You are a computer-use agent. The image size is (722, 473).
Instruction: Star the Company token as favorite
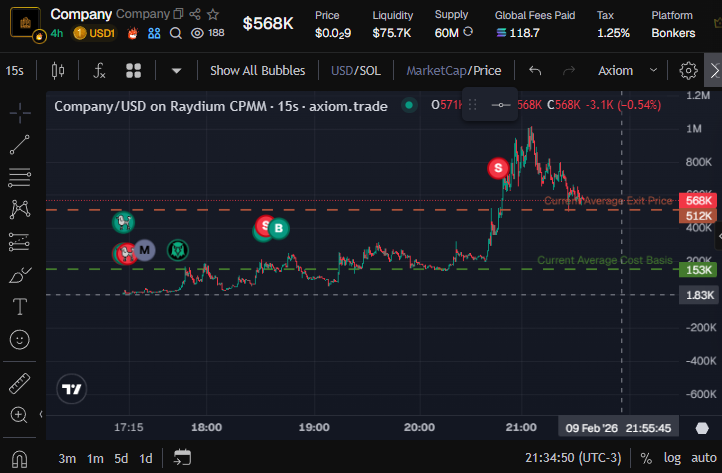[x=213, y=14]
